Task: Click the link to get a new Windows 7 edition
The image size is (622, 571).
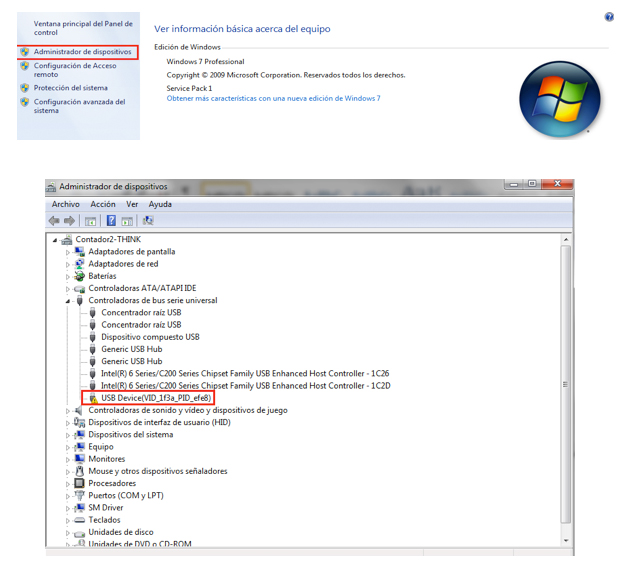Action: (x=273, y=99)
